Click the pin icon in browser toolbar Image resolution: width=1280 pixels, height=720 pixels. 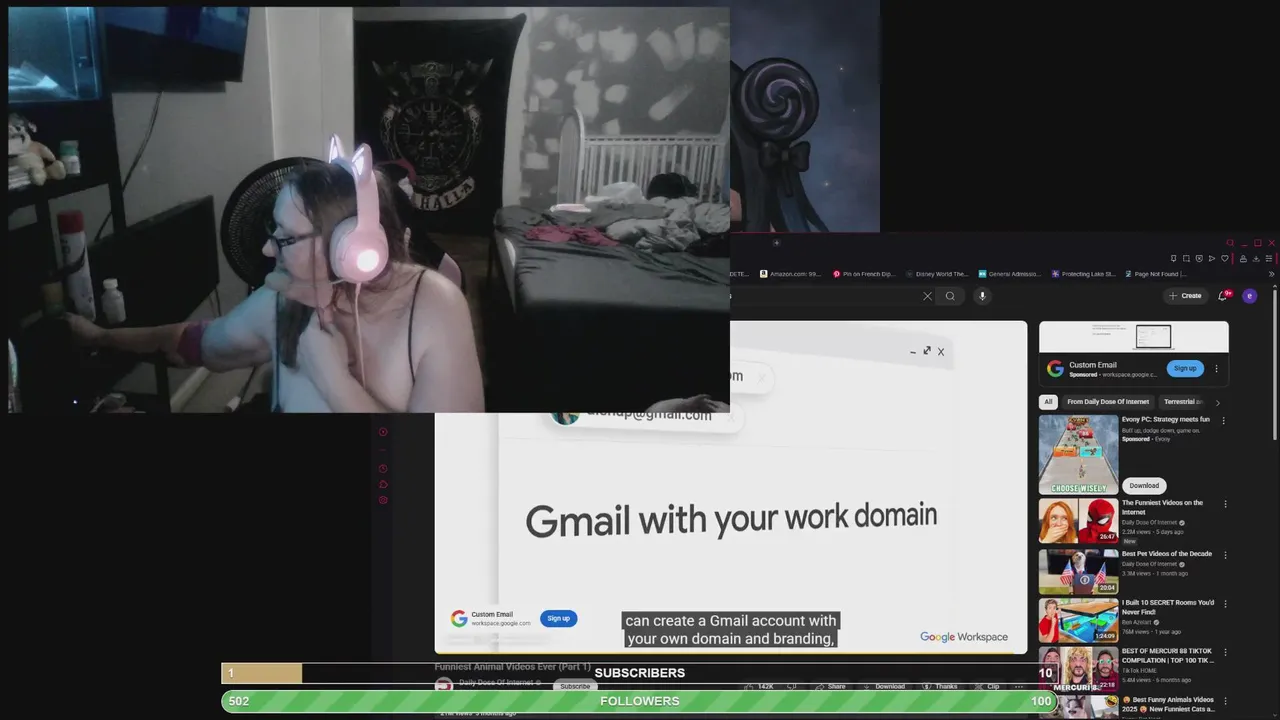(x=1174, y=258)
